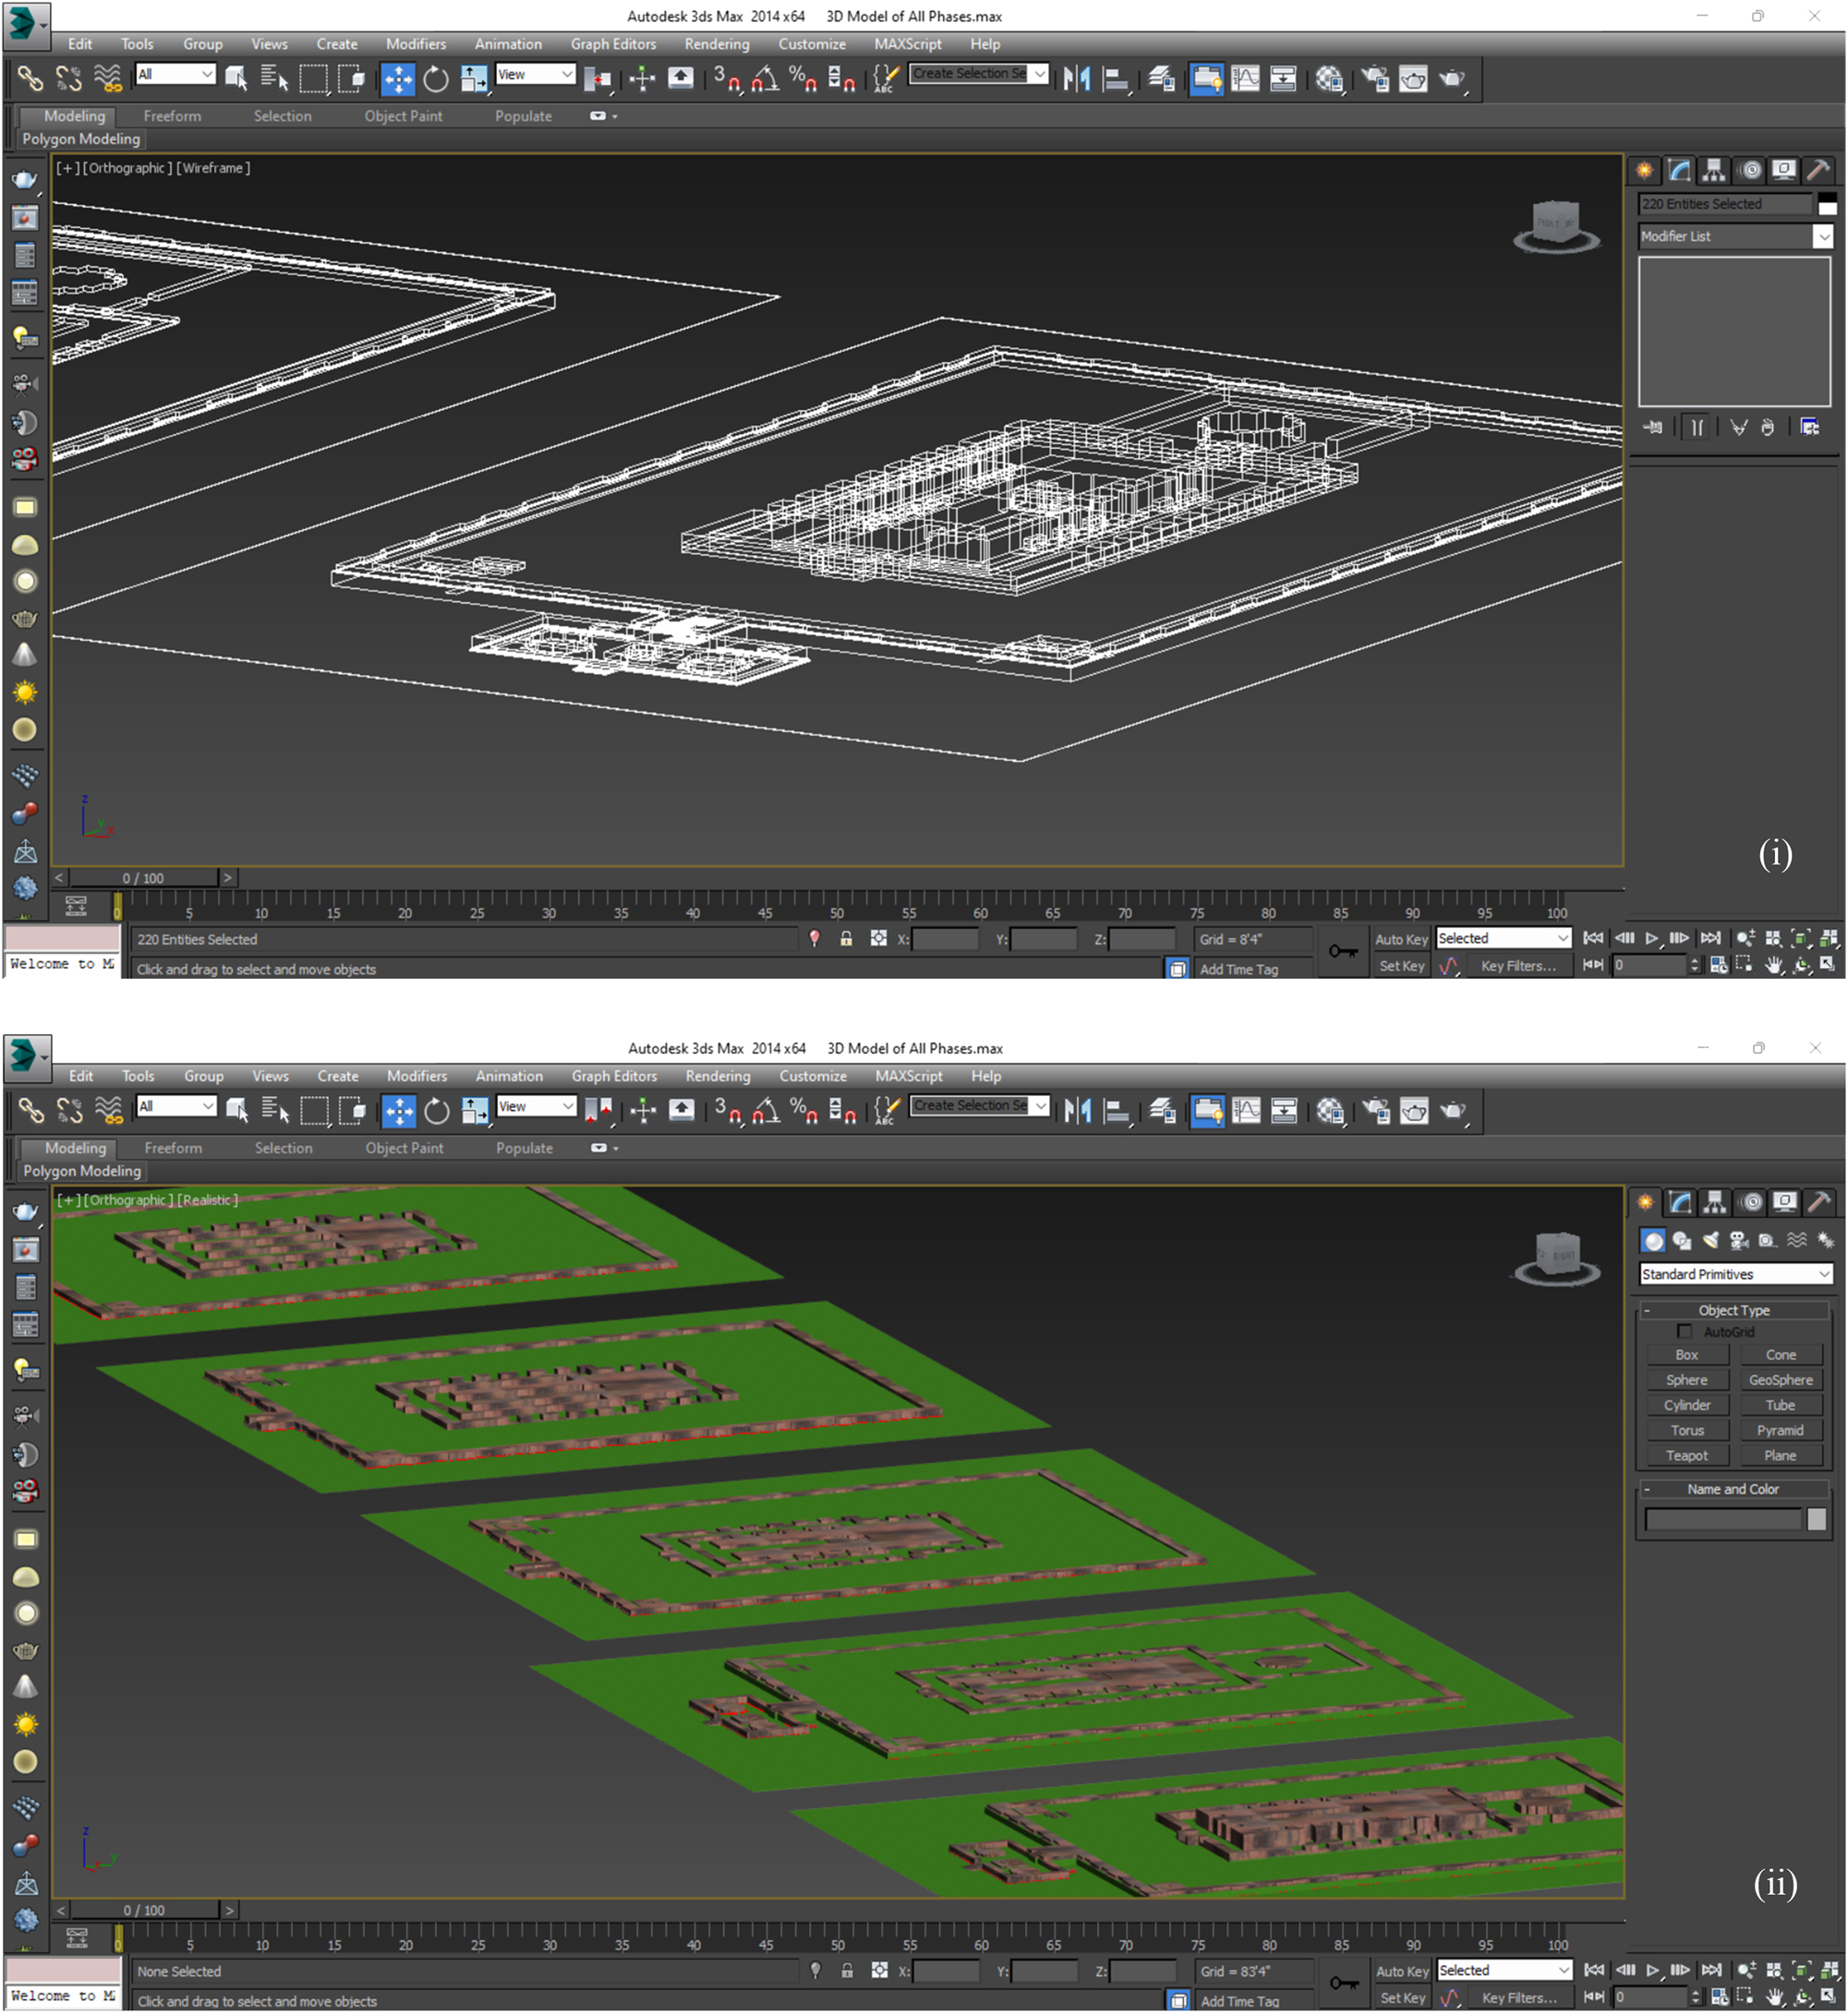Click the Set Key button

(1402, 965)
